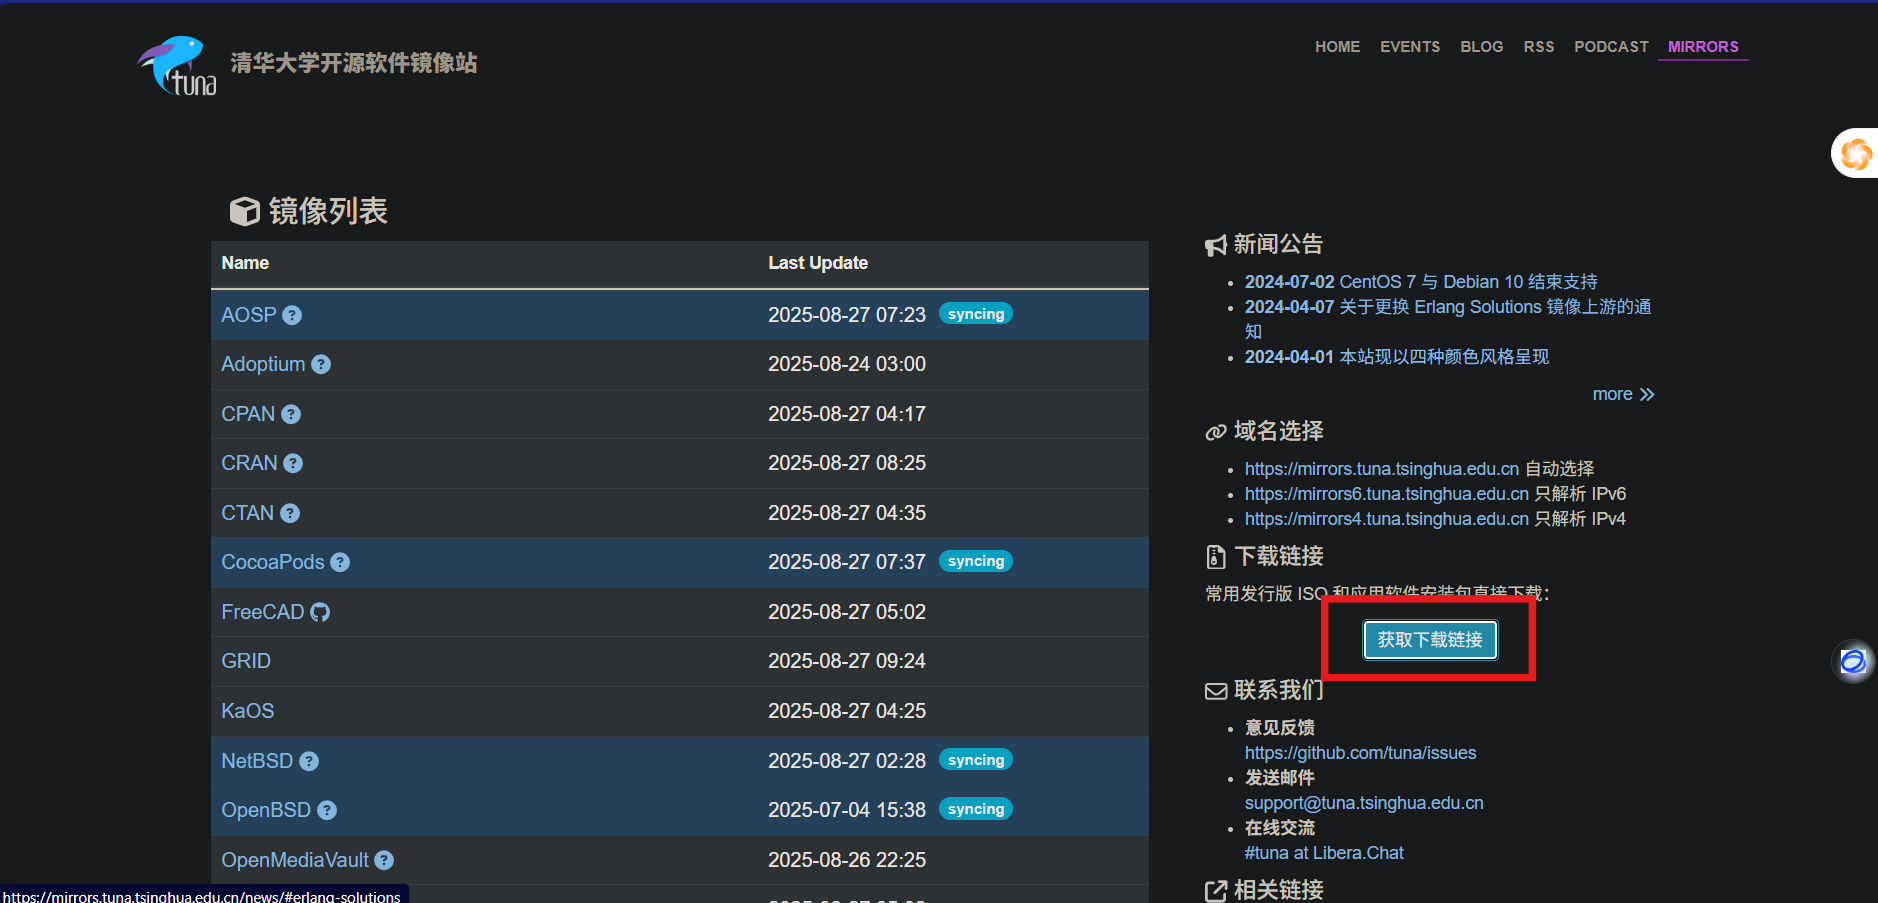1878x903 pixels.
Task: Click syncing badge on OpenBSD row
Action: (976, 809)
